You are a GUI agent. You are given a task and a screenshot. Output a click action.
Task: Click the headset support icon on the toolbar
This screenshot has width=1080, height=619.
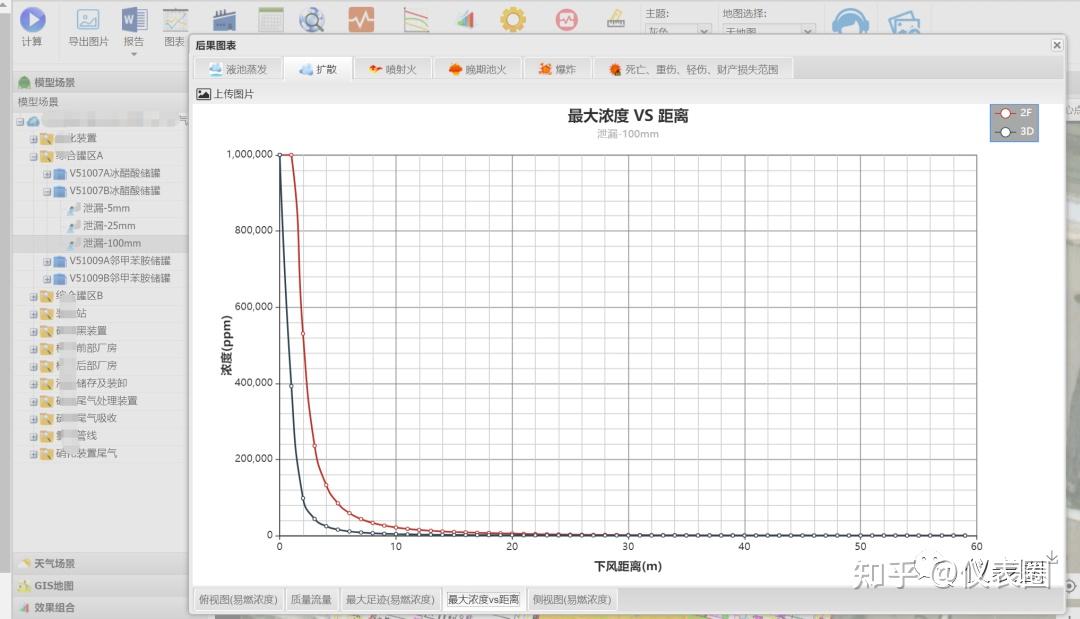[x=853, y=19]
